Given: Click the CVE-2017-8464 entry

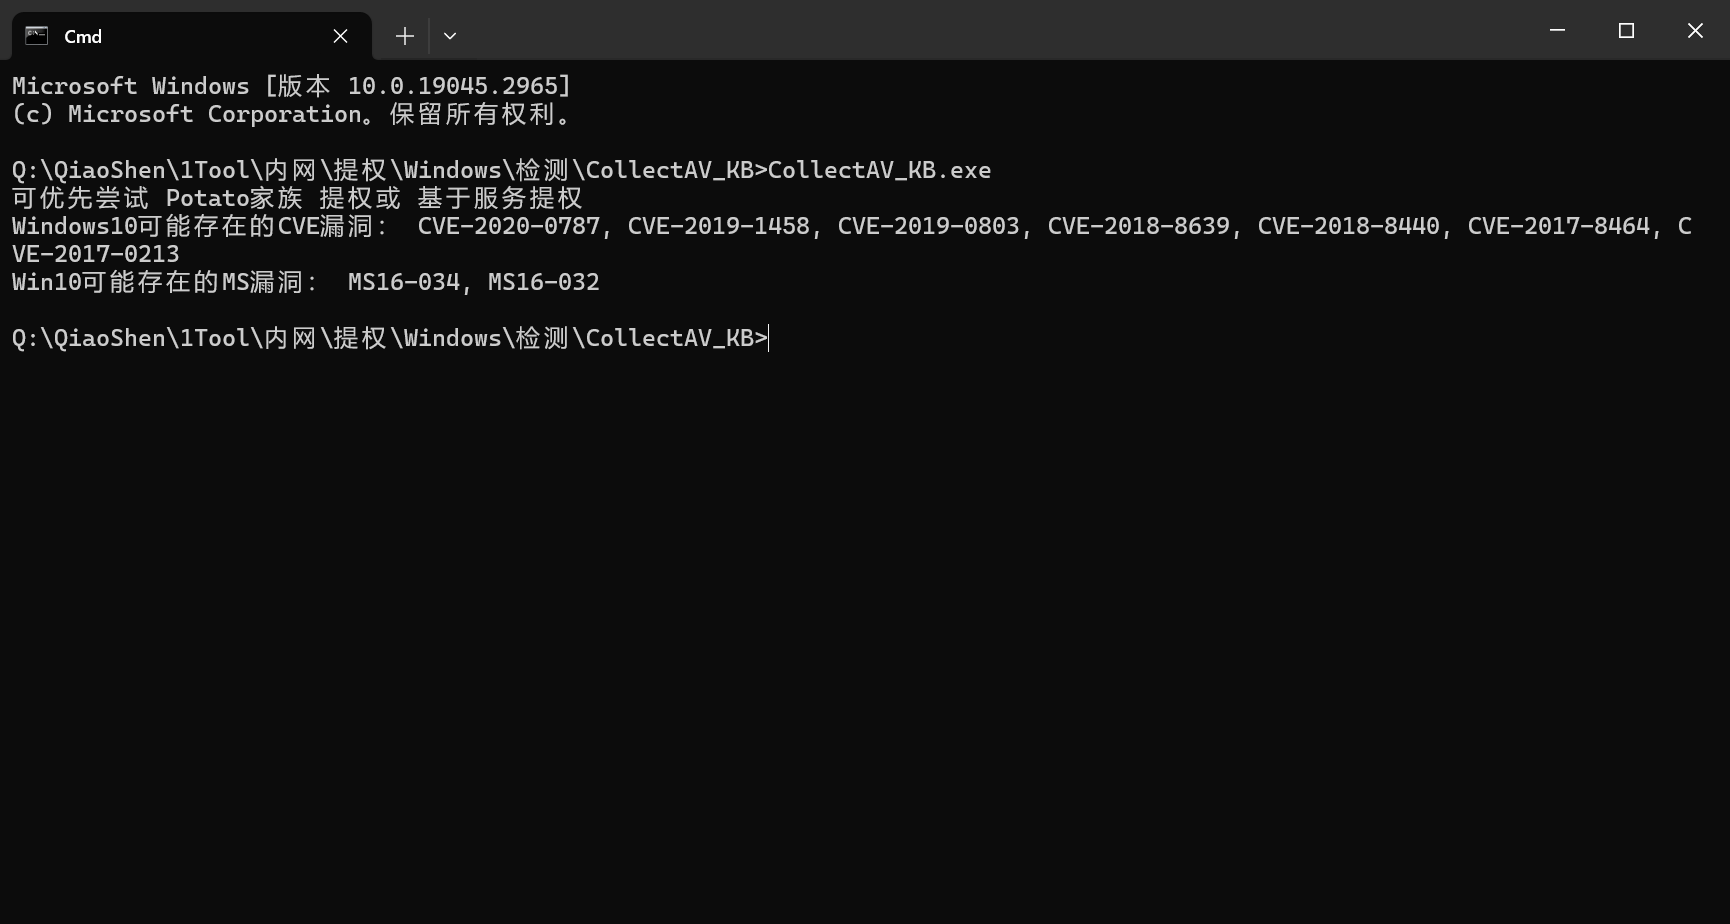Looking at the screenshot, I should (x=1558, y=227).
